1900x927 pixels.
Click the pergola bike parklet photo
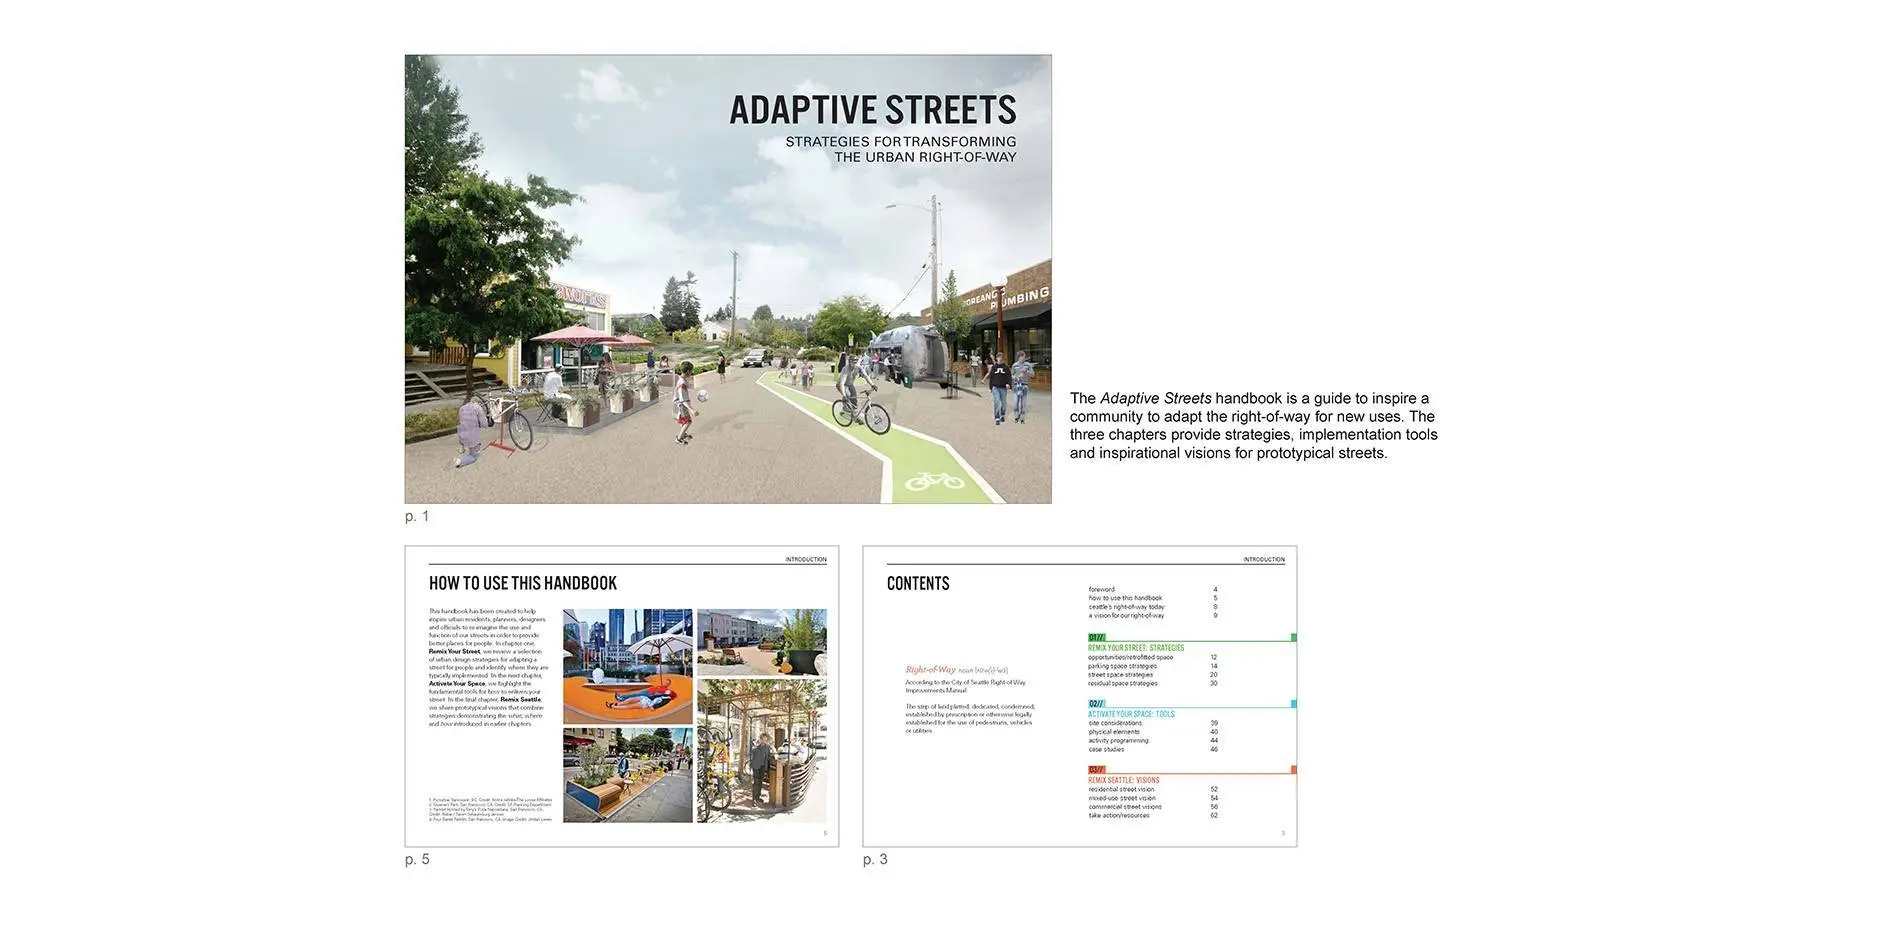(x=762, y=751)
